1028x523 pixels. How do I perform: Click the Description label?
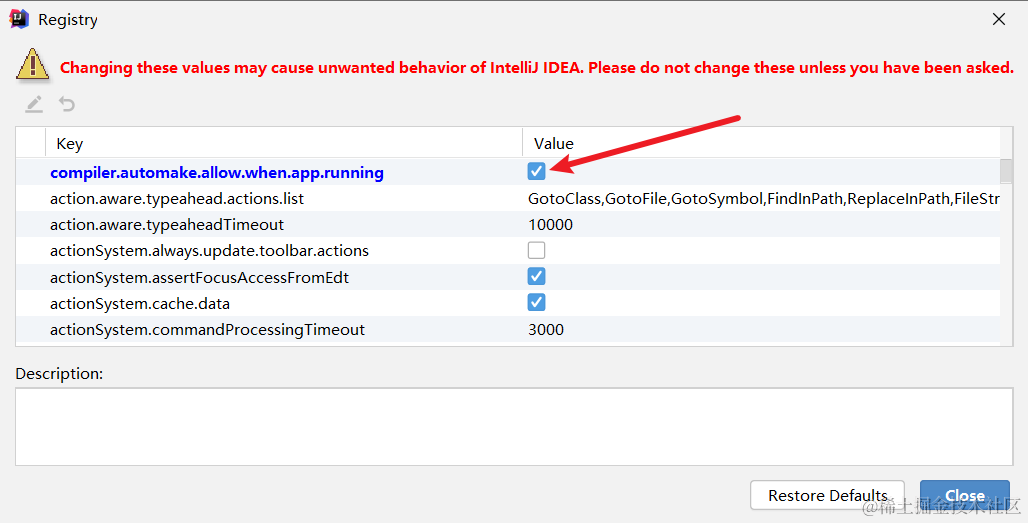[x=59, y=374]
